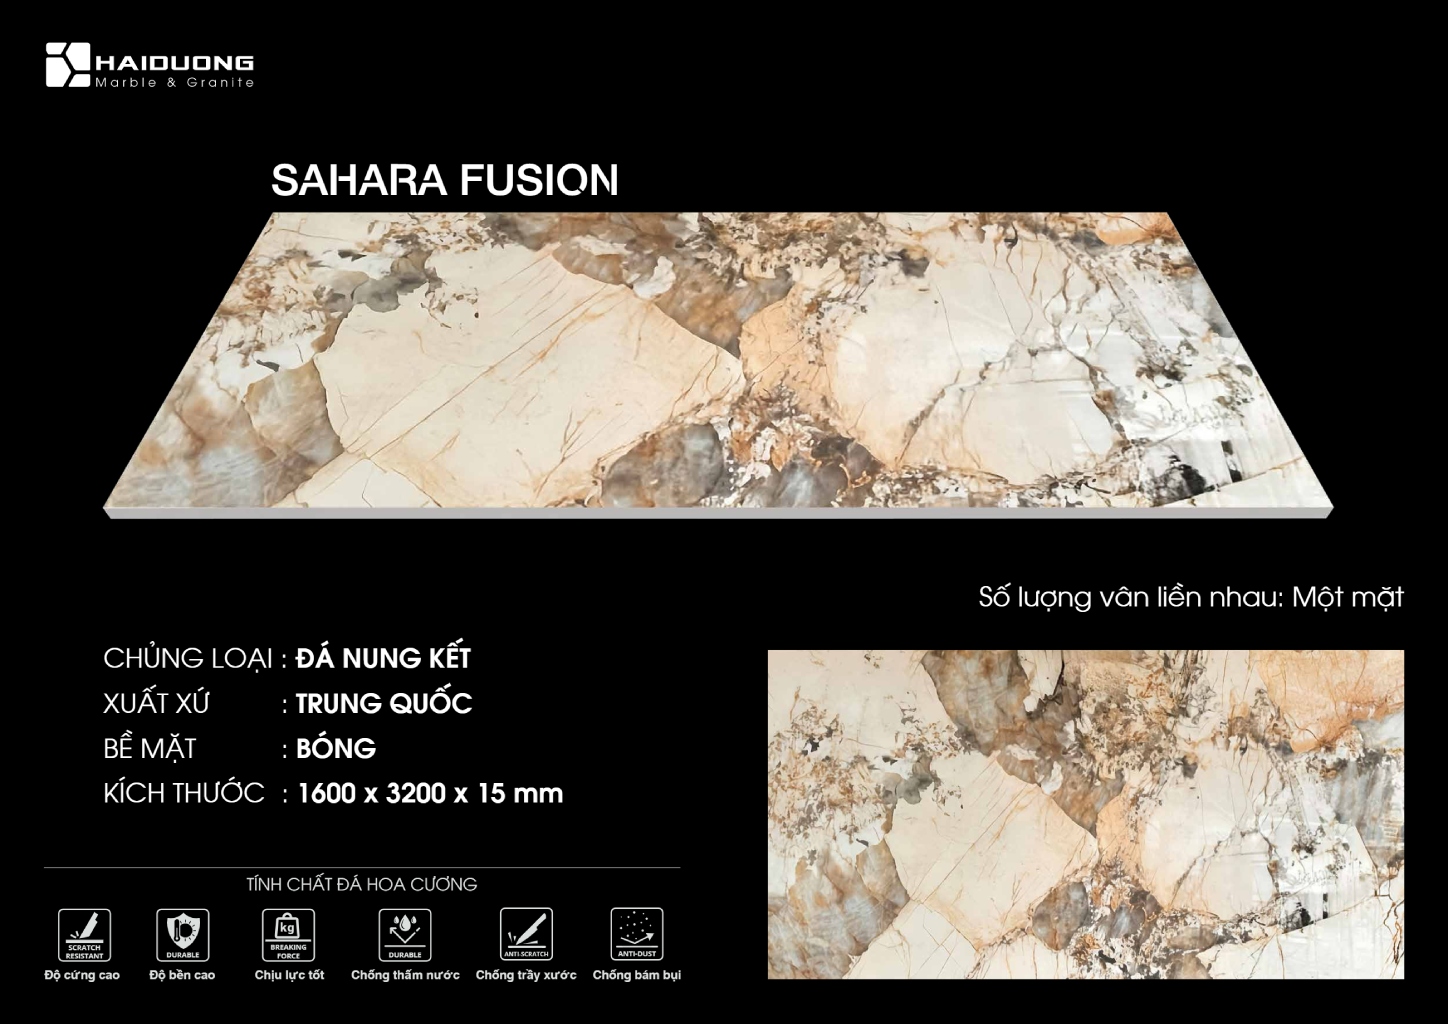
Task: Select the BÓNG surface value
Action: tap(336, 748)
